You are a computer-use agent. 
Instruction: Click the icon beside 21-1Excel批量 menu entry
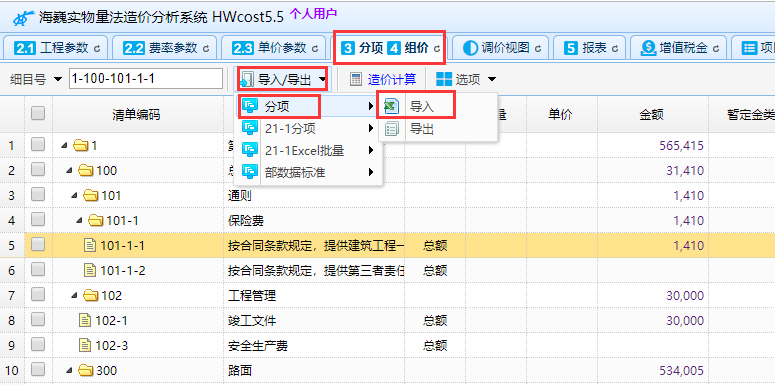251,150
